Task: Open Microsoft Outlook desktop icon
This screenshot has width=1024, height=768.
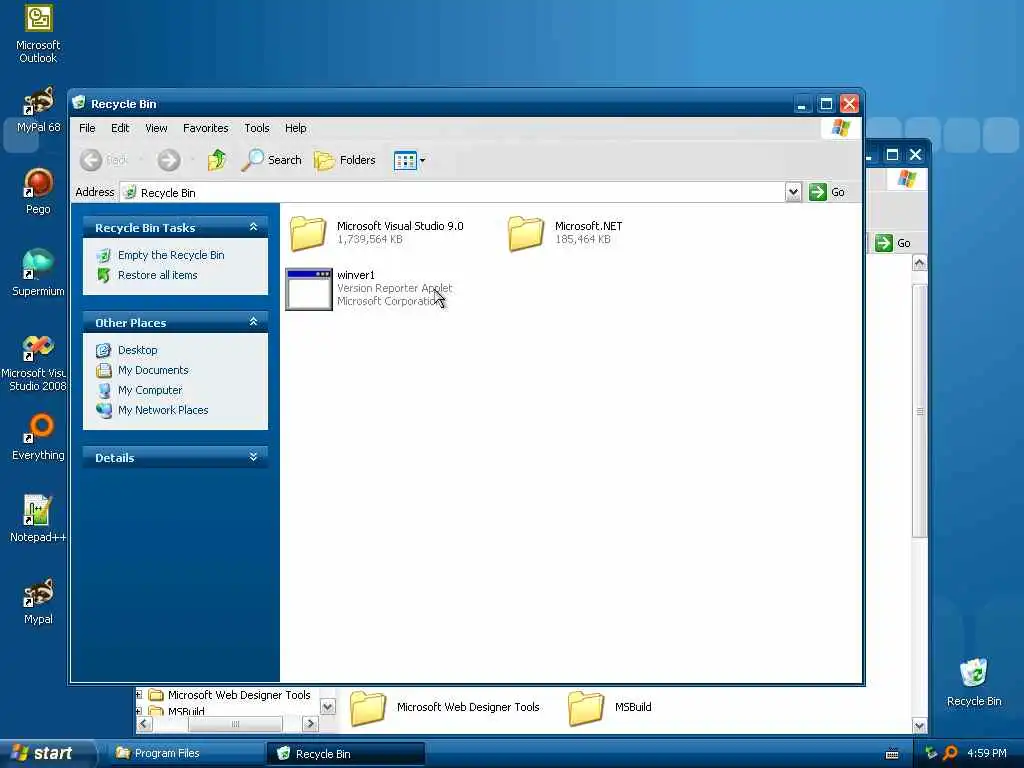Action: [38, 34]
